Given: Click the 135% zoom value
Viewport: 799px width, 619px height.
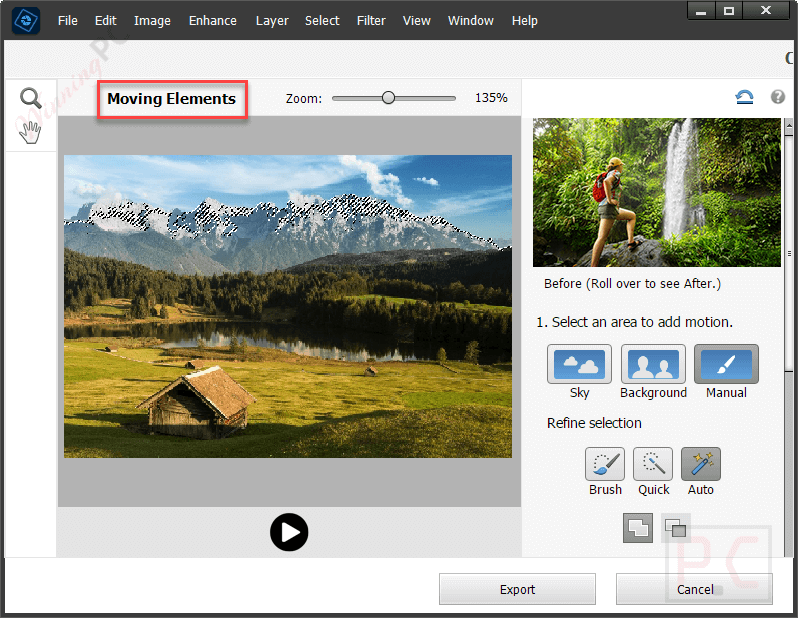Looking at the screenshot, I should [491, 98].
